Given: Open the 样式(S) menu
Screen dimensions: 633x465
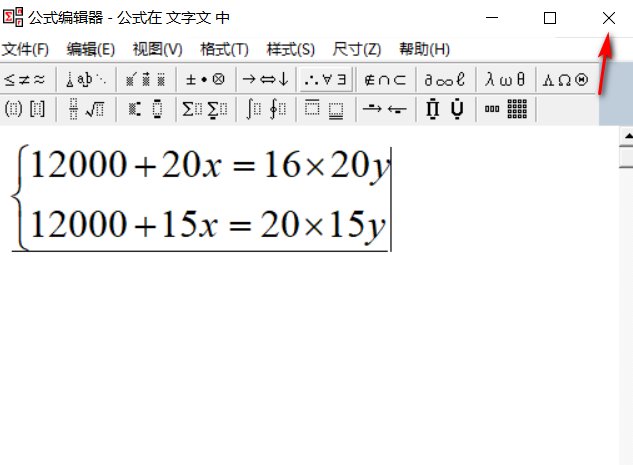Looking at the screenshot, I should pyautogui.click(x=291, y=49).
